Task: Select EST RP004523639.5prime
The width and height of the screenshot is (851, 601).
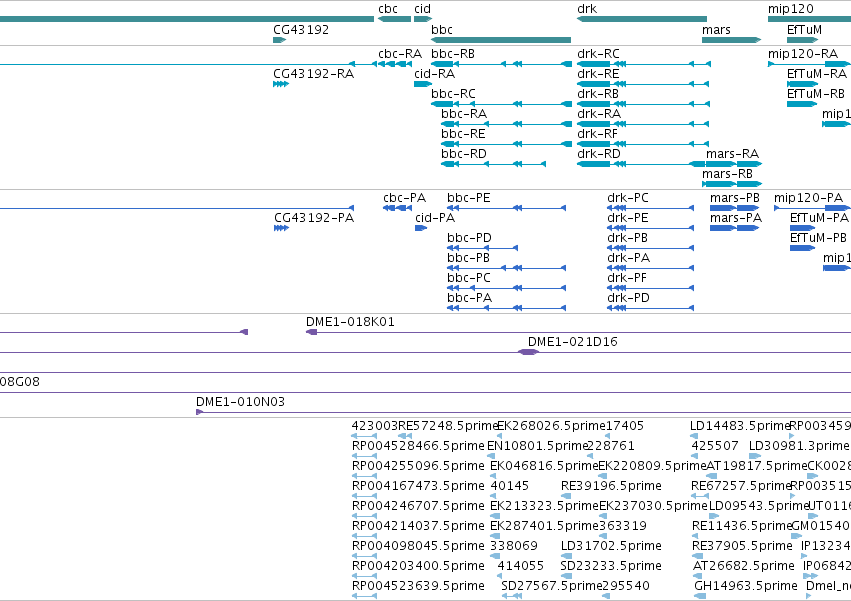Action: pos(364,596)
